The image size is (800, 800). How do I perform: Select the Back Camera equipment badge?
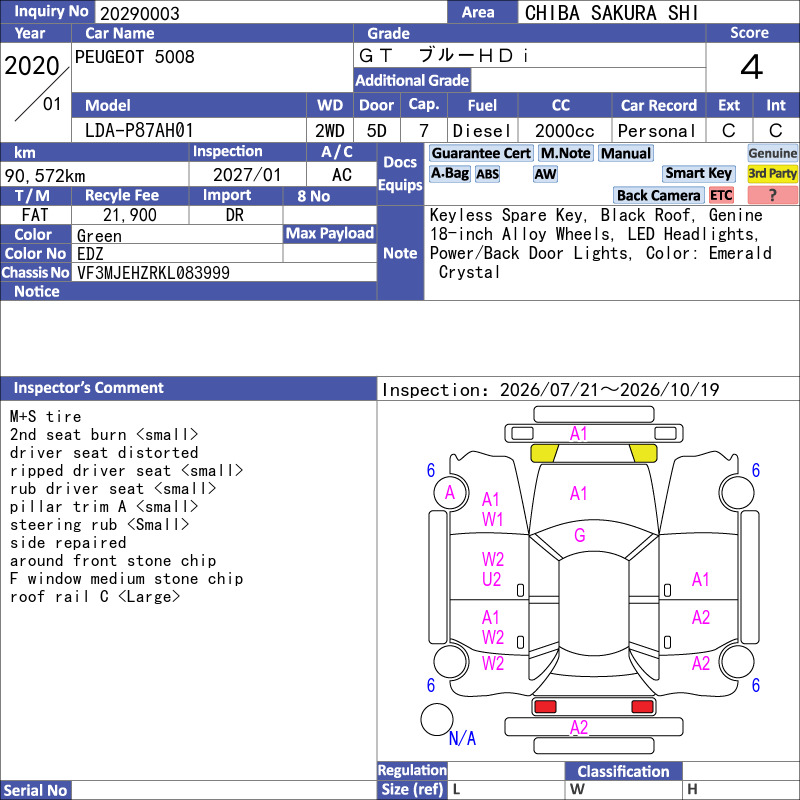tap(658, 195)
